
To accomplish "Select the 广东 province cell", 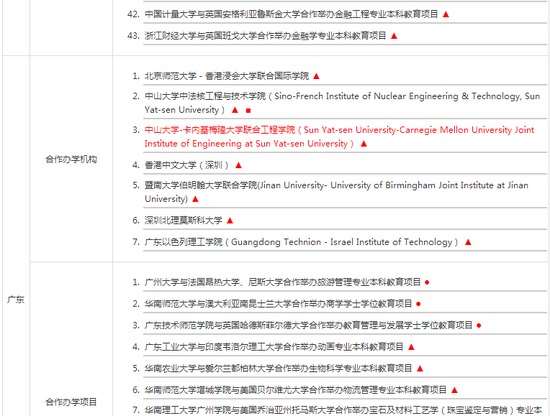I will point(16,300).
